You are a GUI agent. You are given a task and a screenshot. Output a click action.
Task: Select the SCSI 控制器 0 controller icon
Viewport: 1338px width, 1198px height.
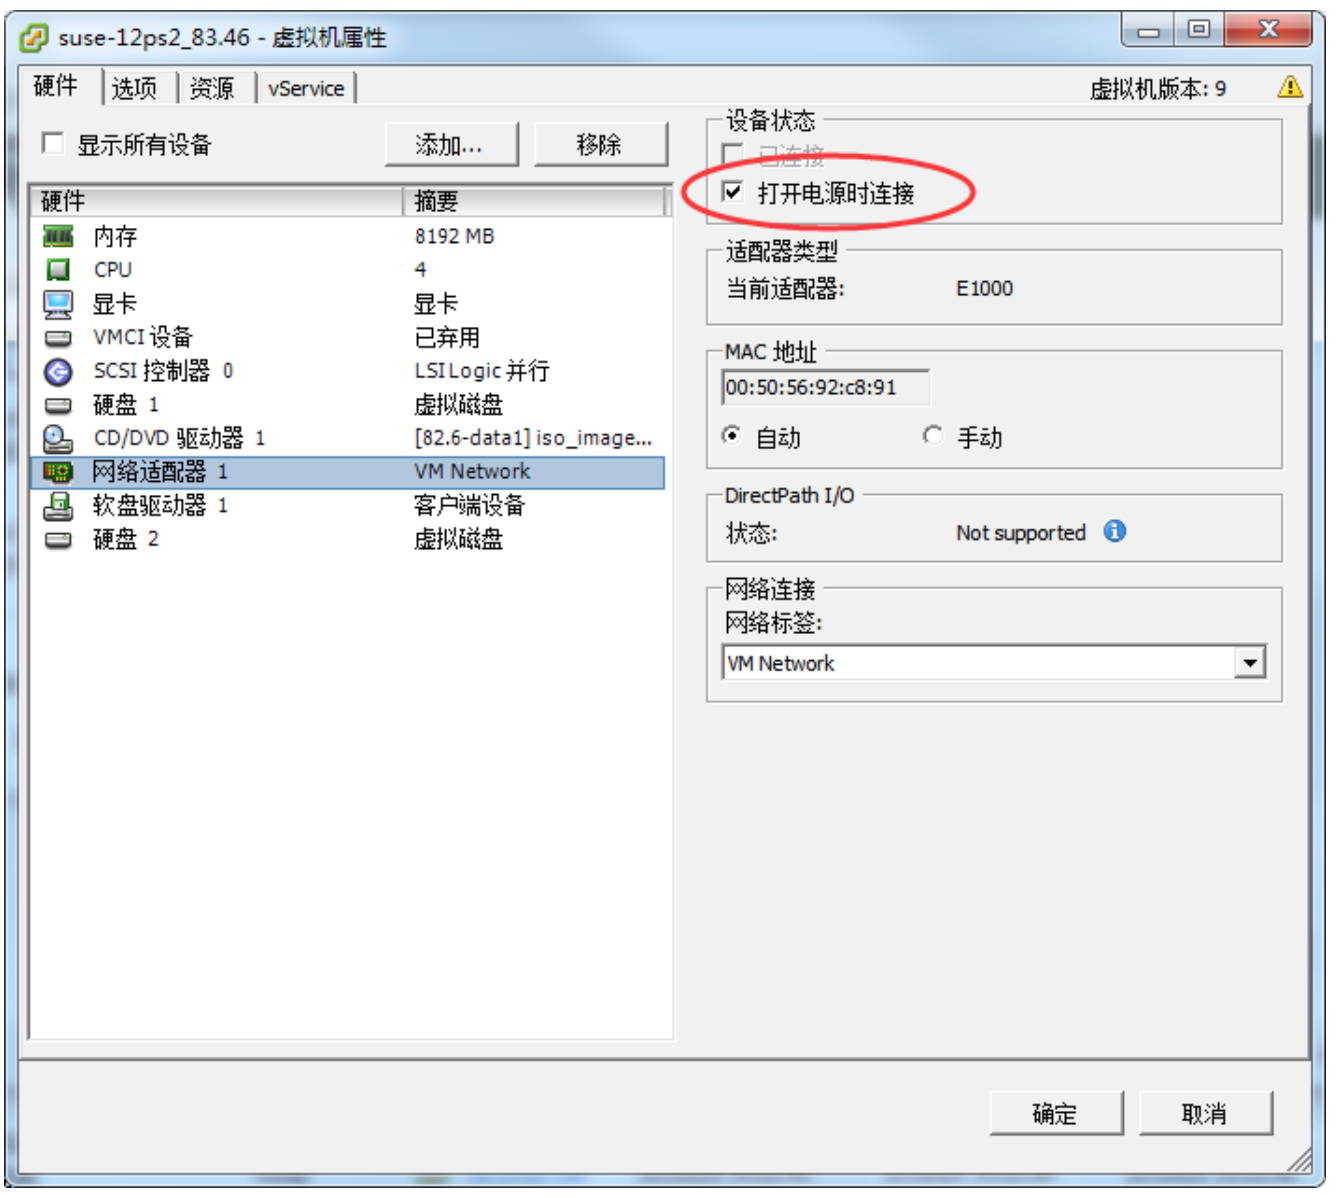pos(60,371)
